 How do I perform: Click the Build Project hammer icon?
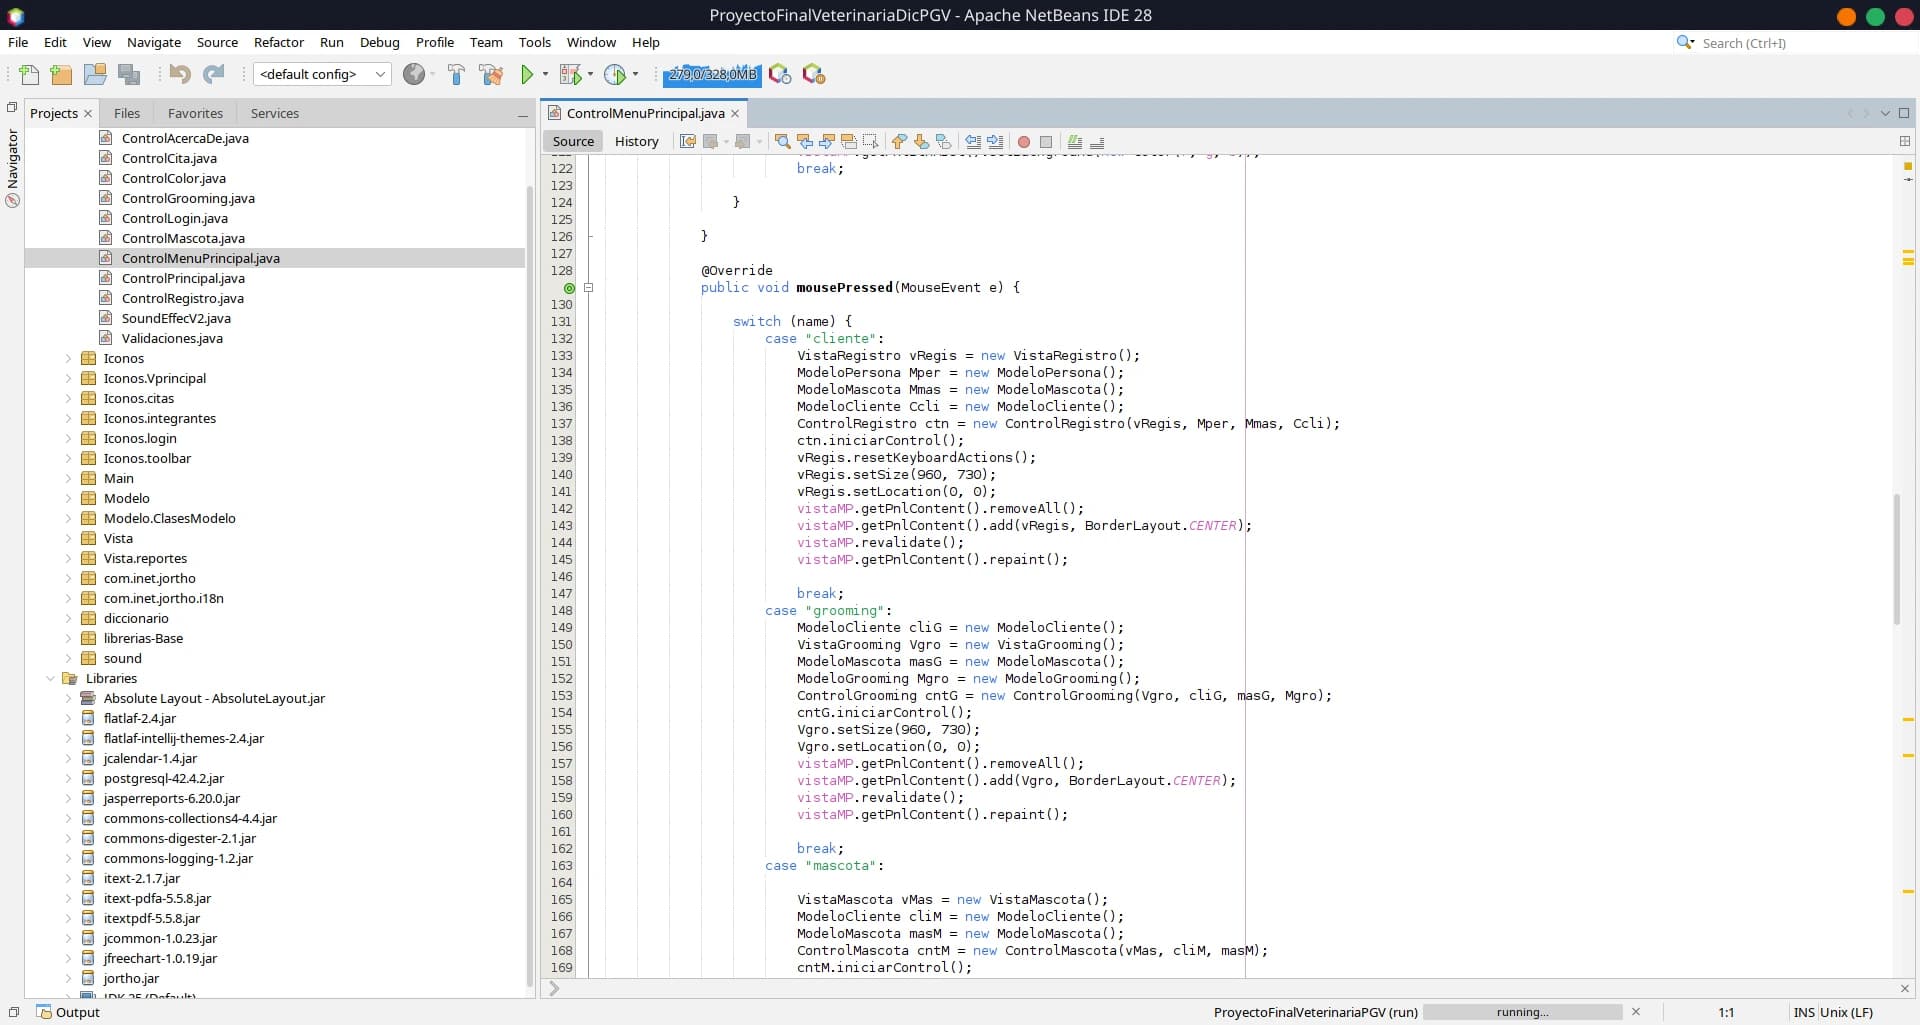coord(456,75)
